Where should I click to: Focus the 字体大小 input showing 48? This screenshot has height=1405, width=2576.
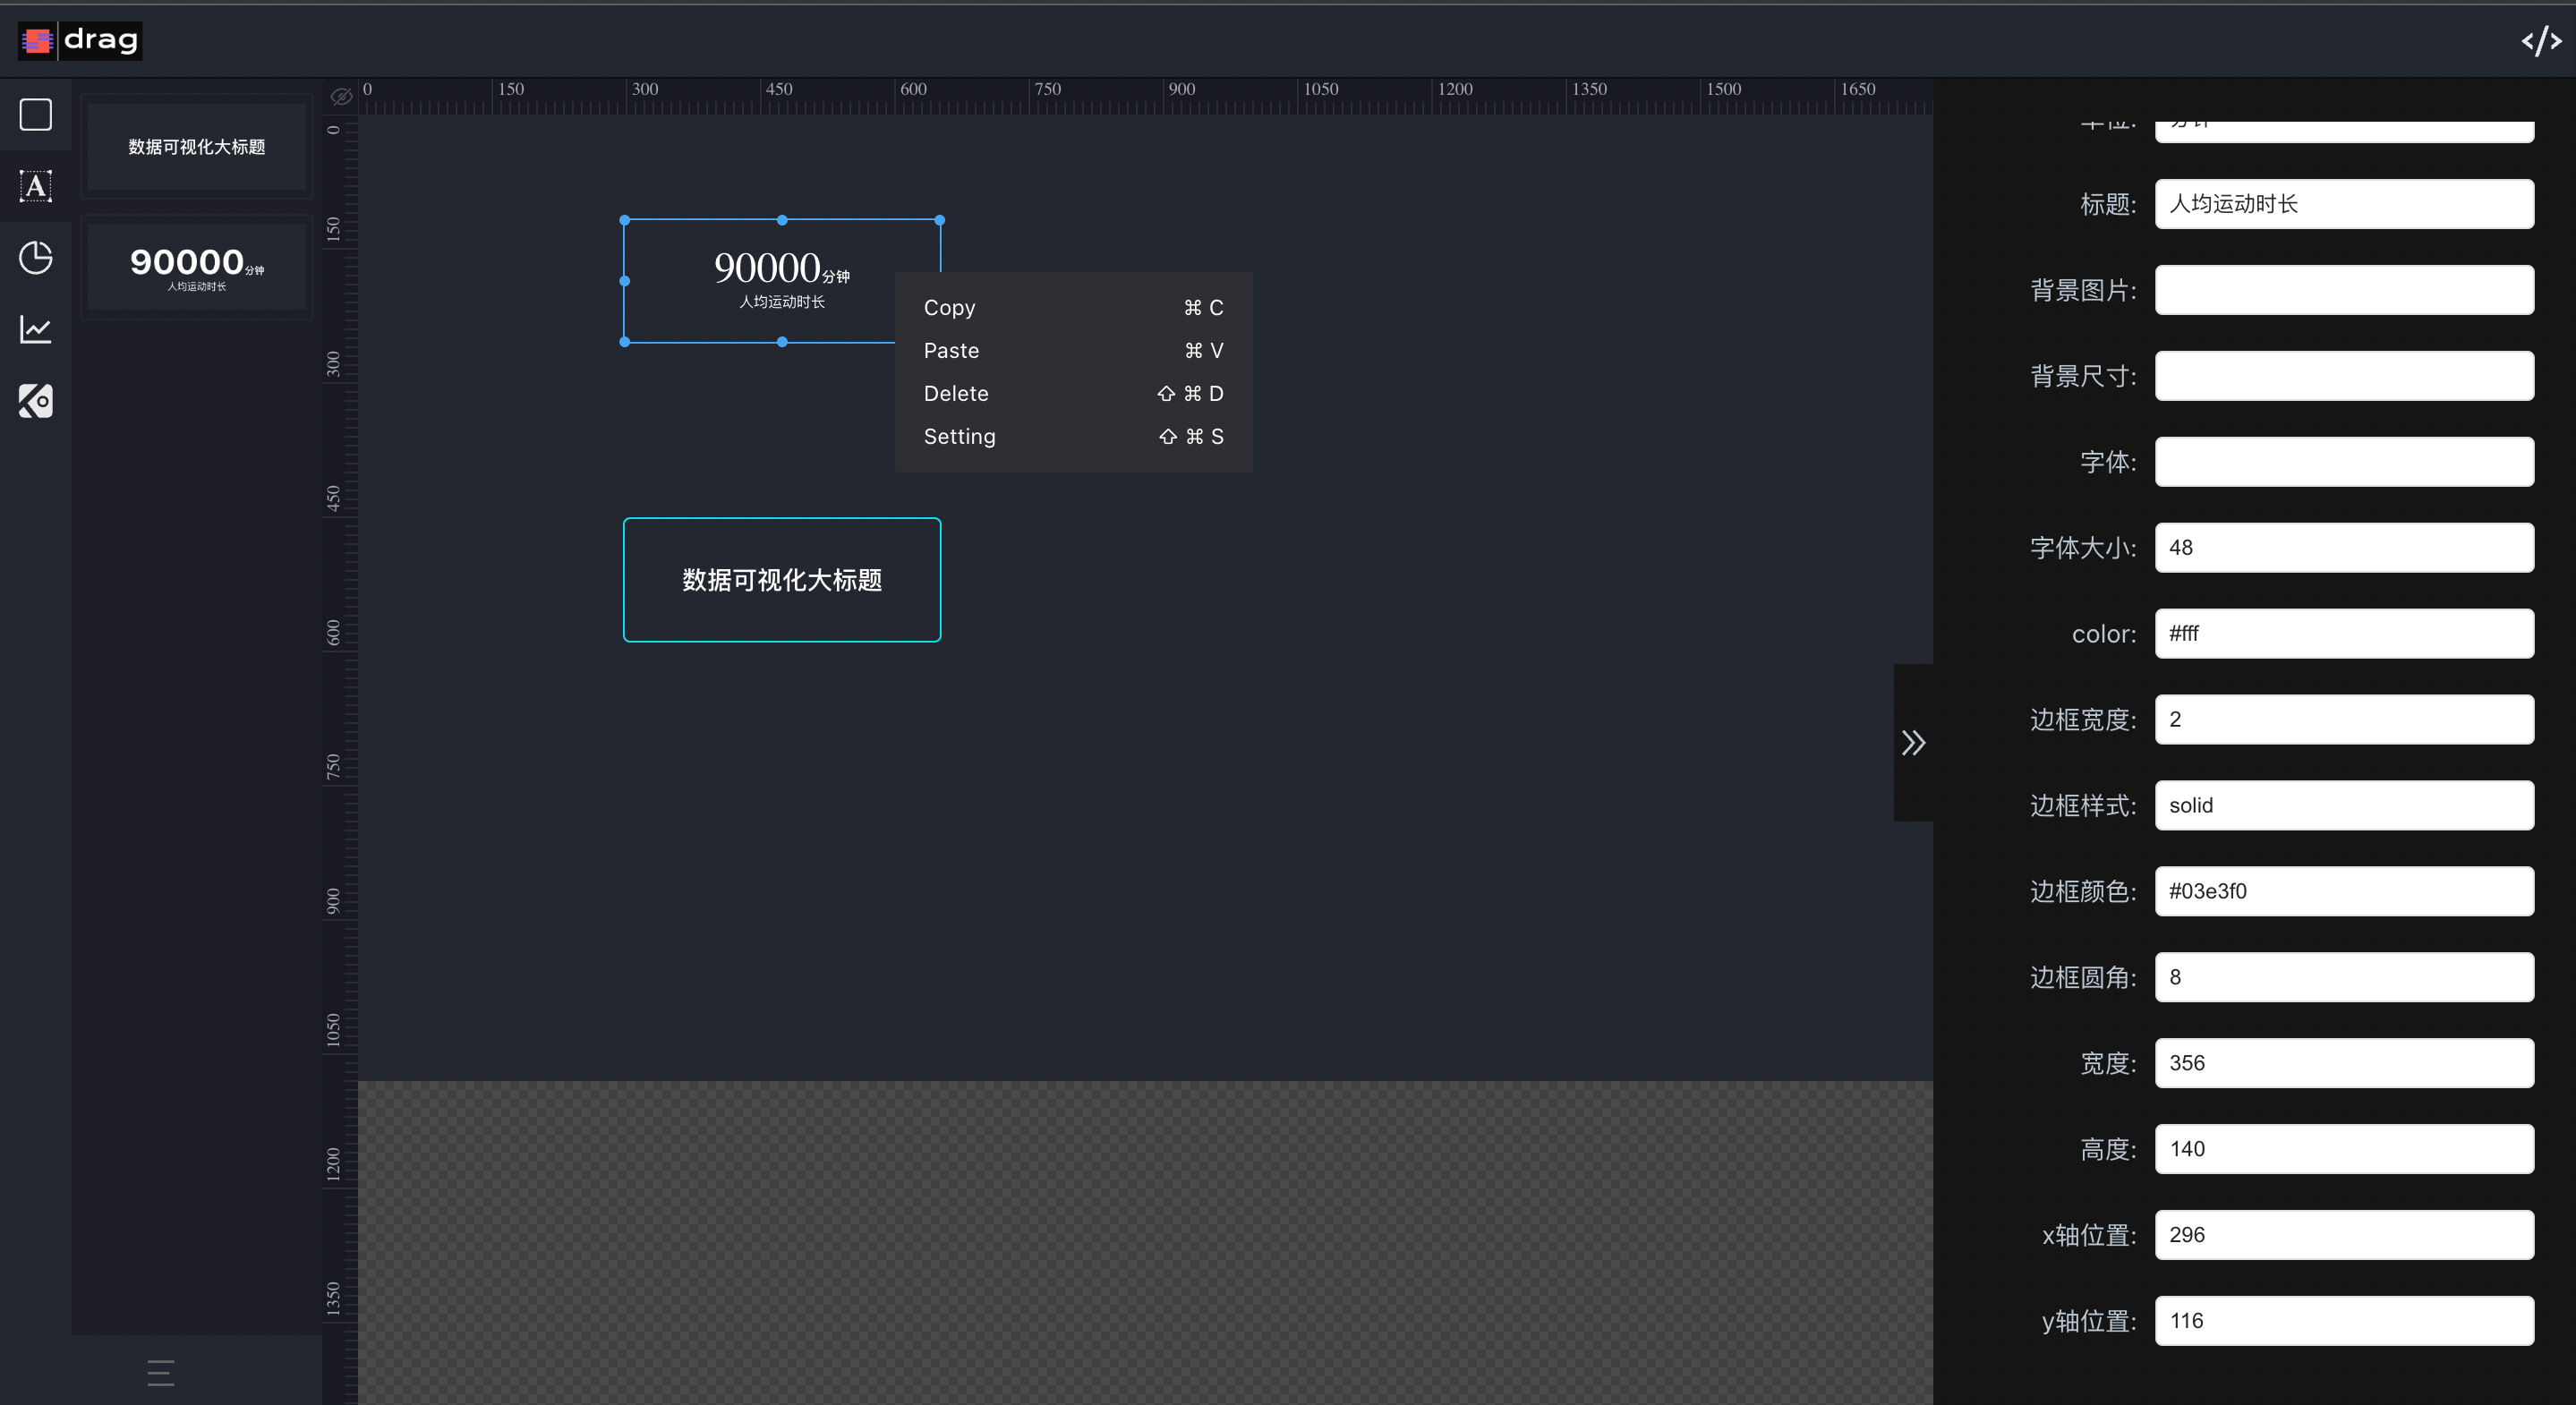click(2343, 548)
